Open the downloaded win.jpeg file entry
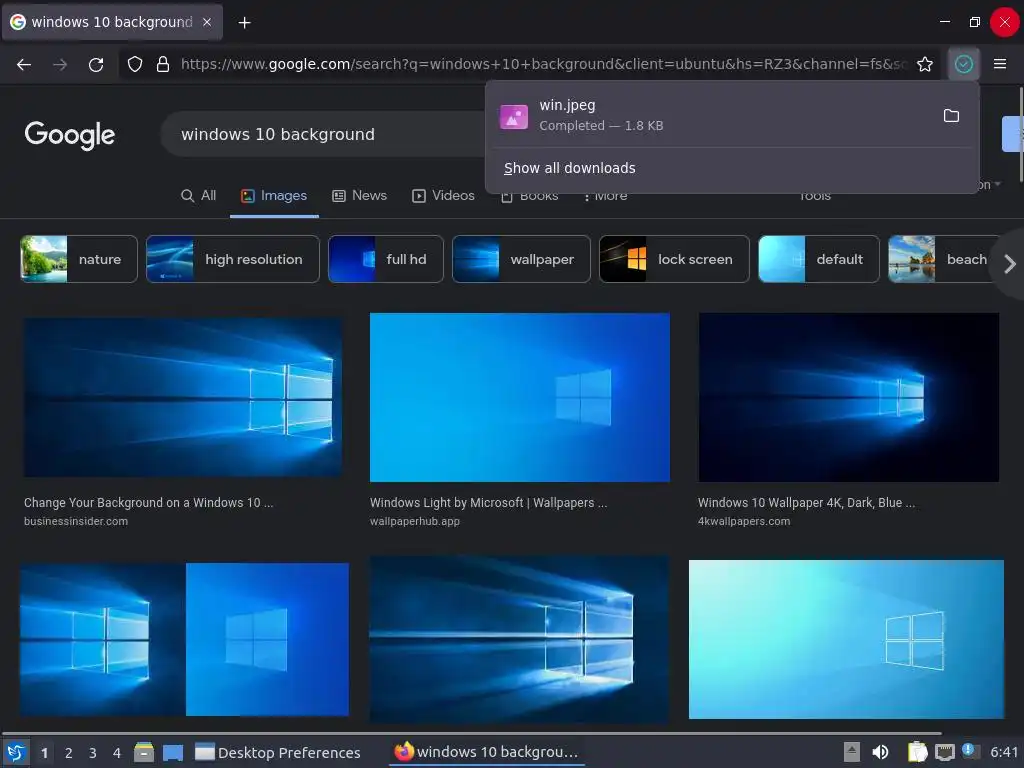This screenshot has width=1024, height=768. 714,116
